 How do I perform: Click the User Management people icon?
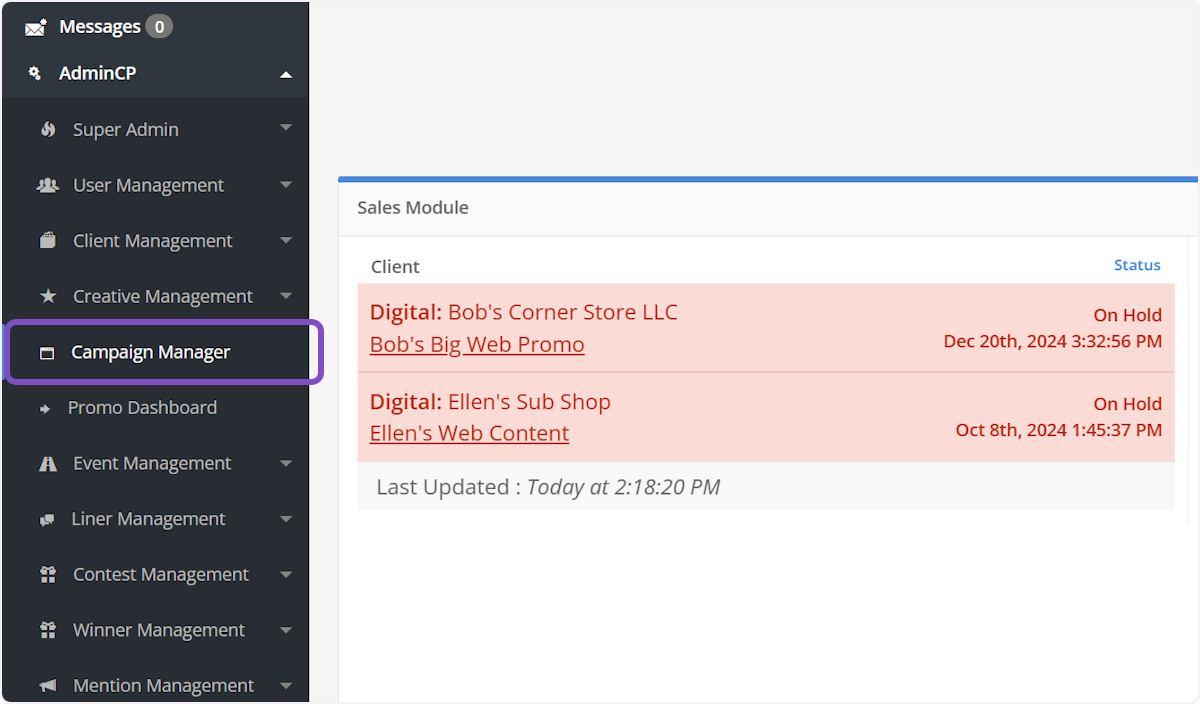[x=47, y=185]
